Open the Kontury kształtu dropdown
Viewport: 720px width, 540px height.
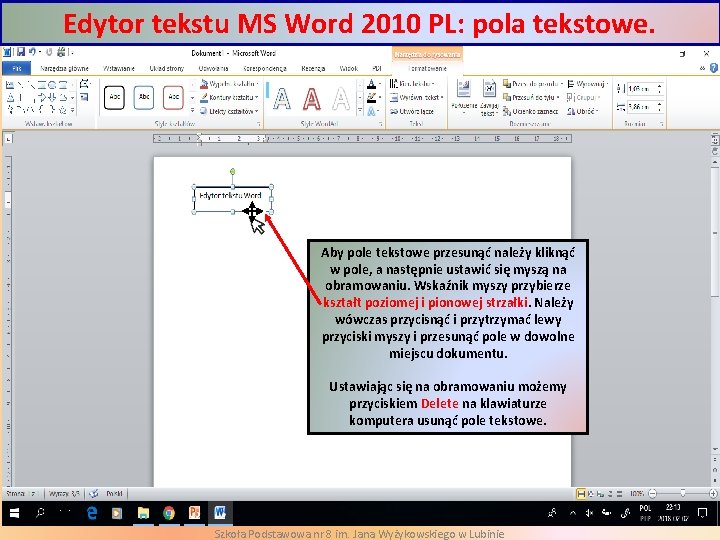[229, 97]
